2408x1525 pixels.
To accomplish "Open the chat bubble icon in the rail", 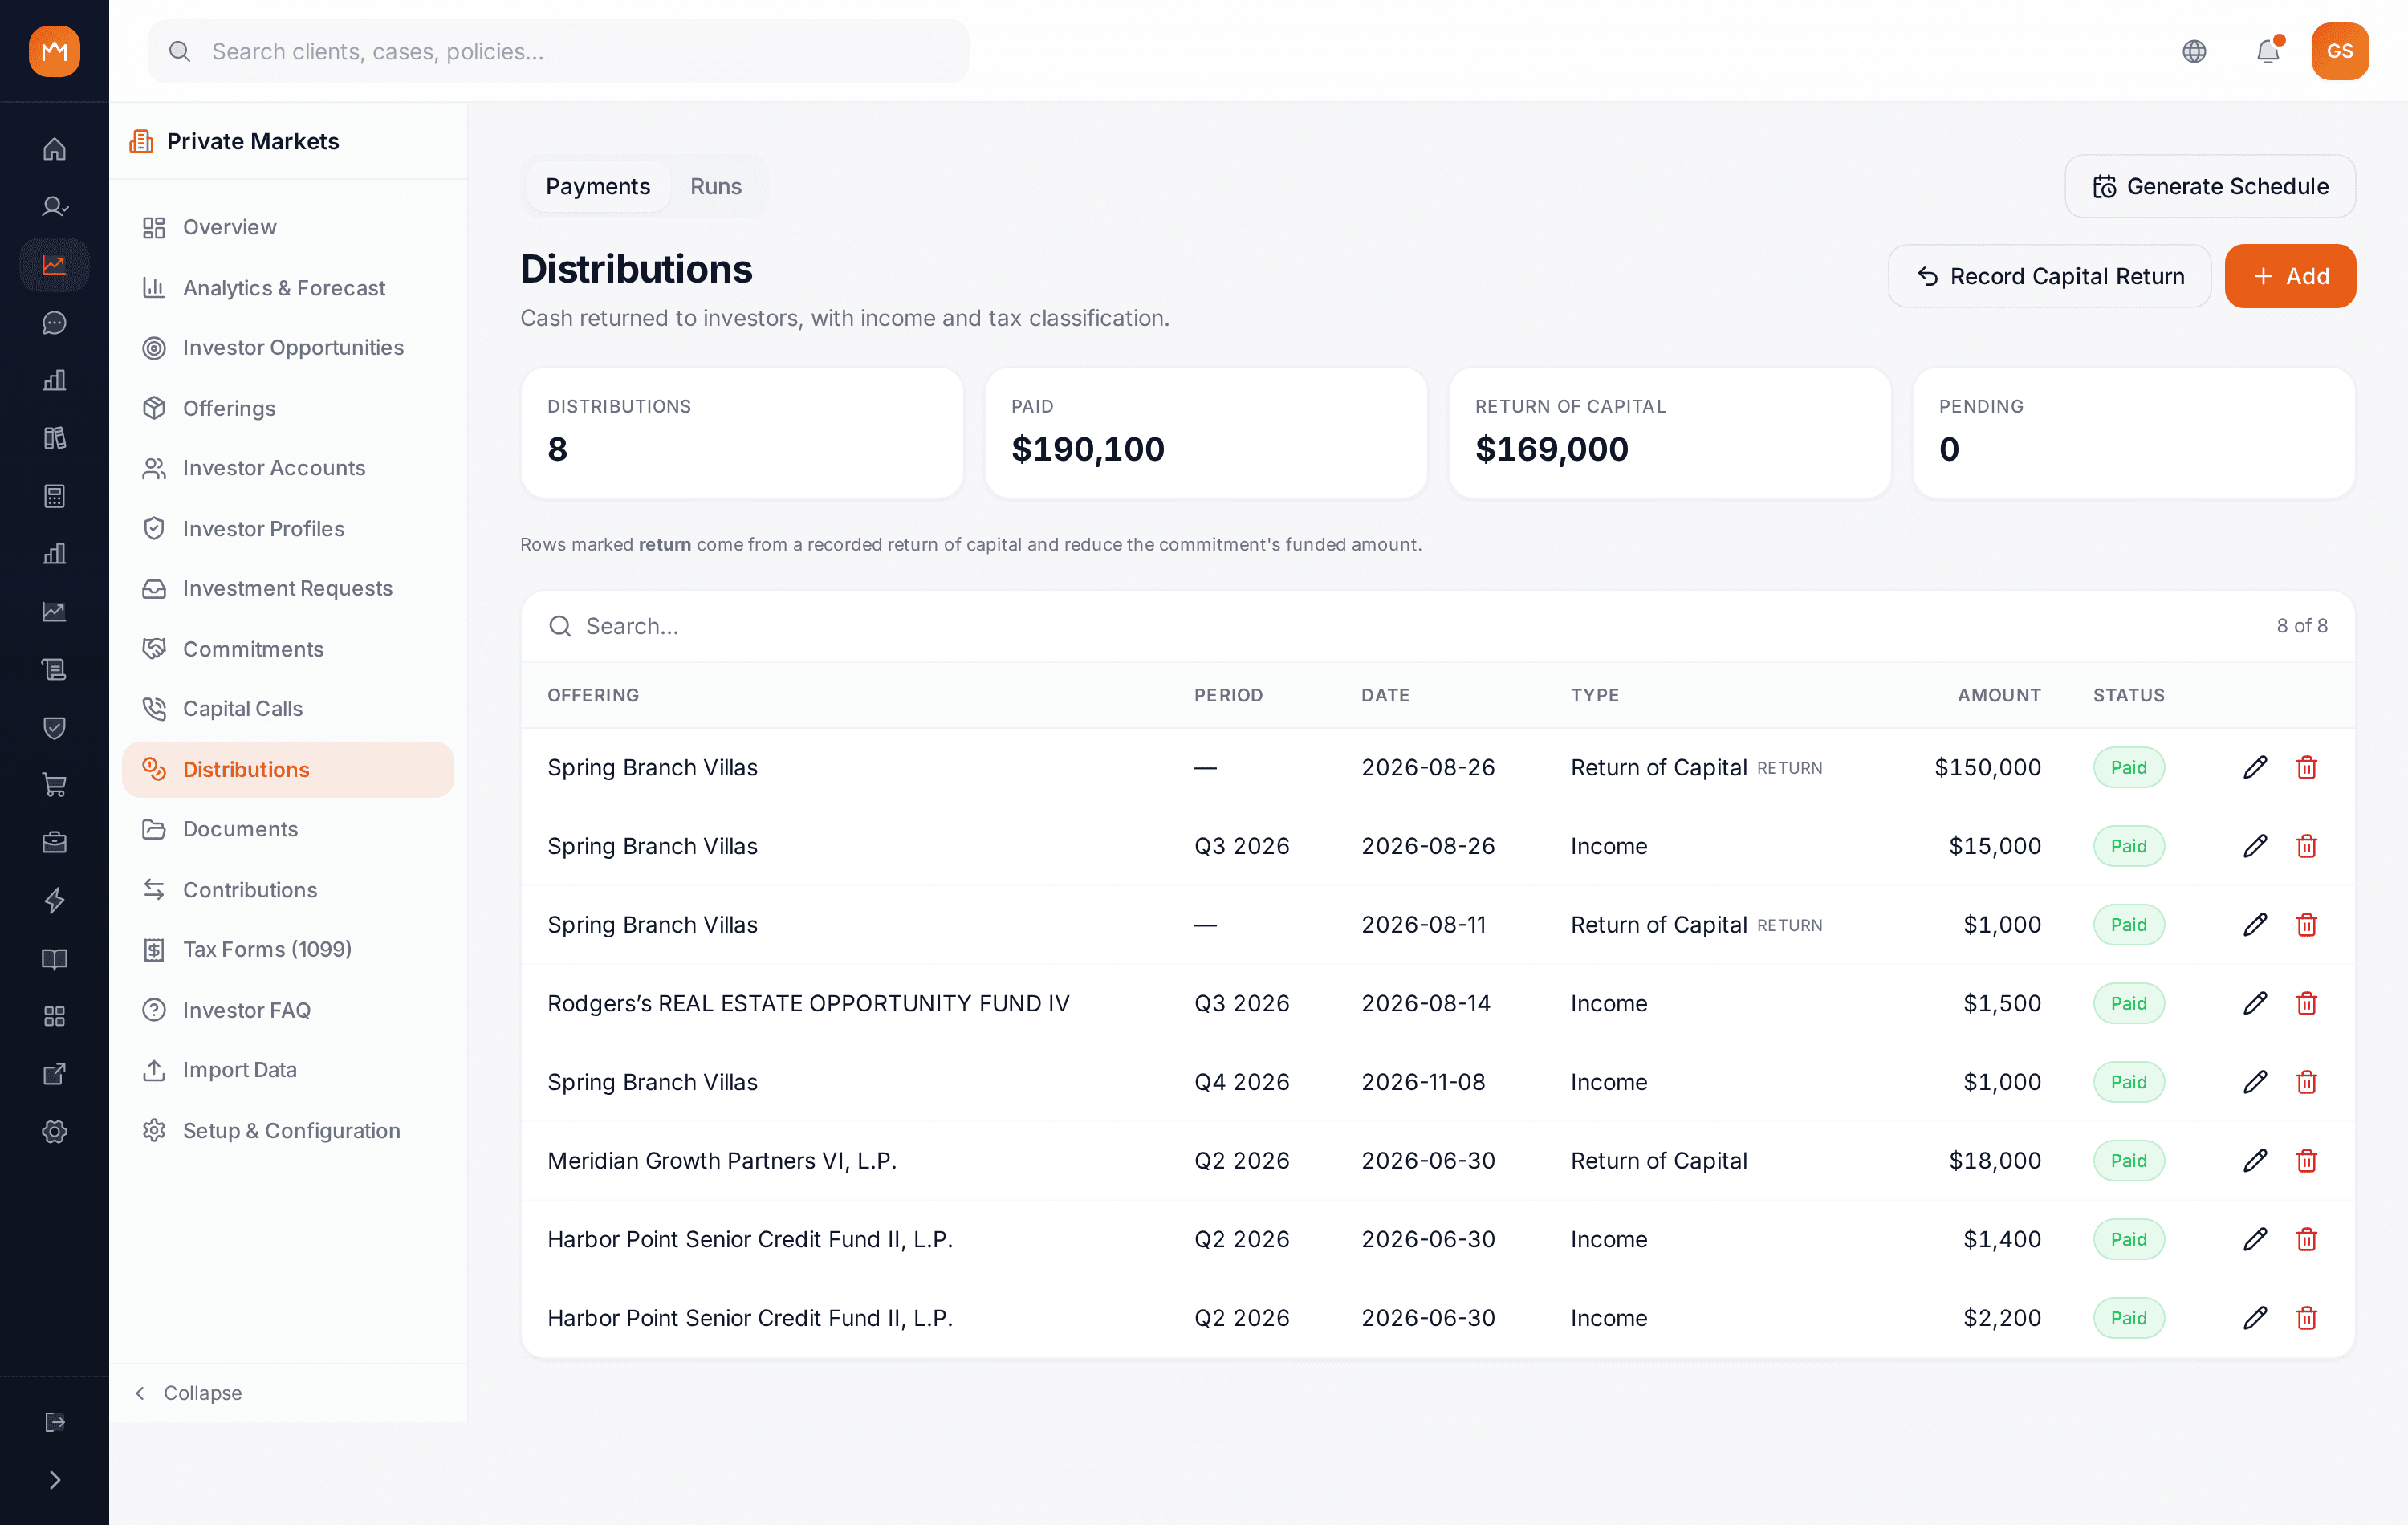I will click(54, 322).
